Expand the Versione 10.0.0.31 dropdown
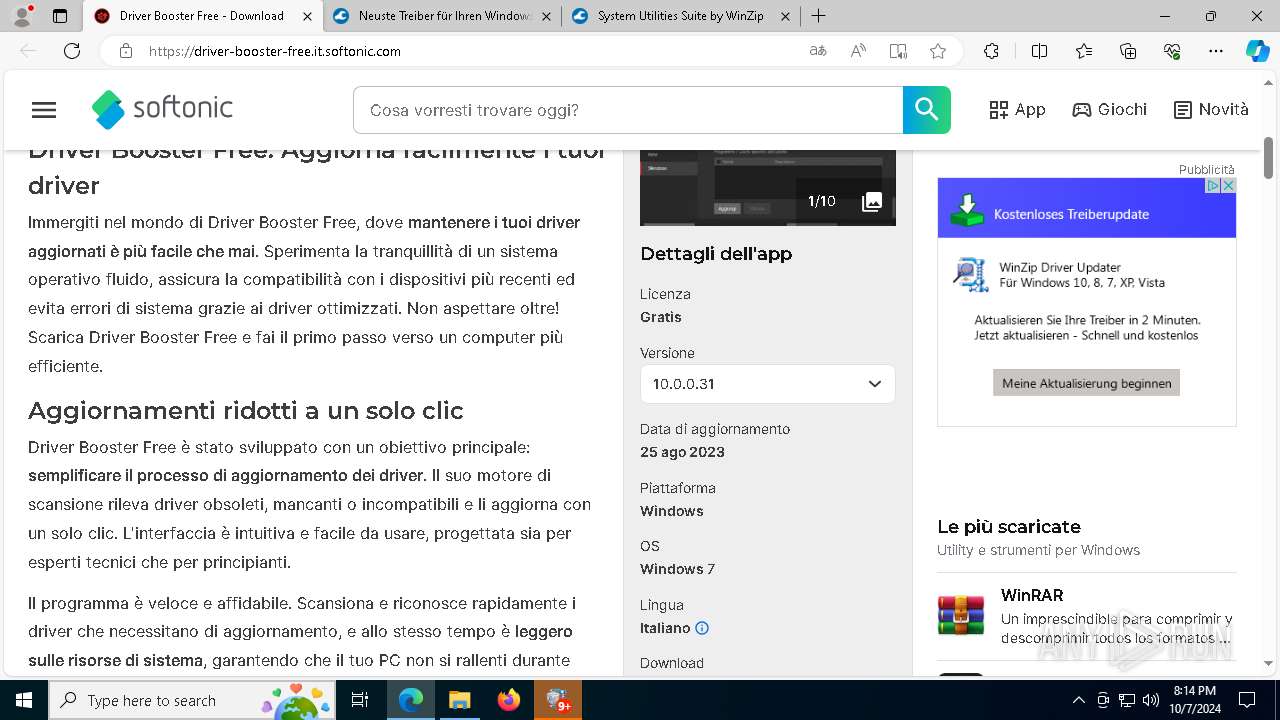 [768, 384]
